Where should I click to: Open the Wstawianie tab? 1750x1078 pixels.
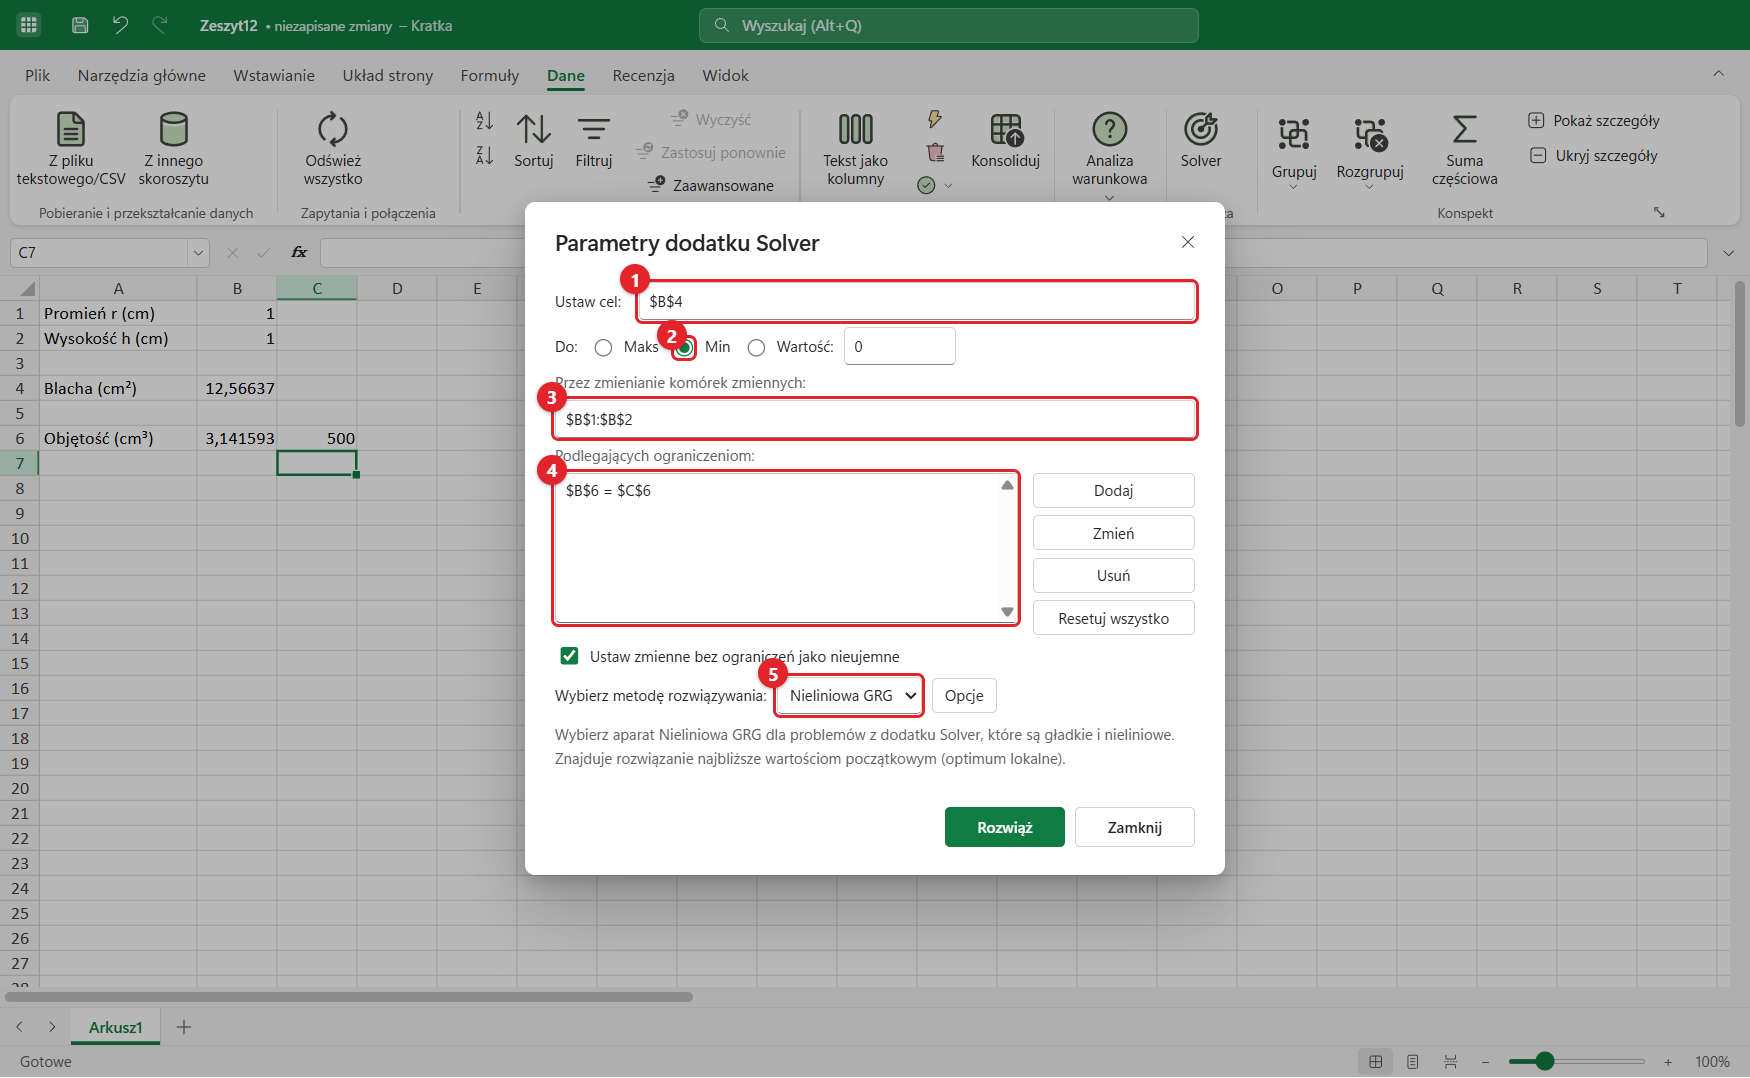click(x=274, y=76)
